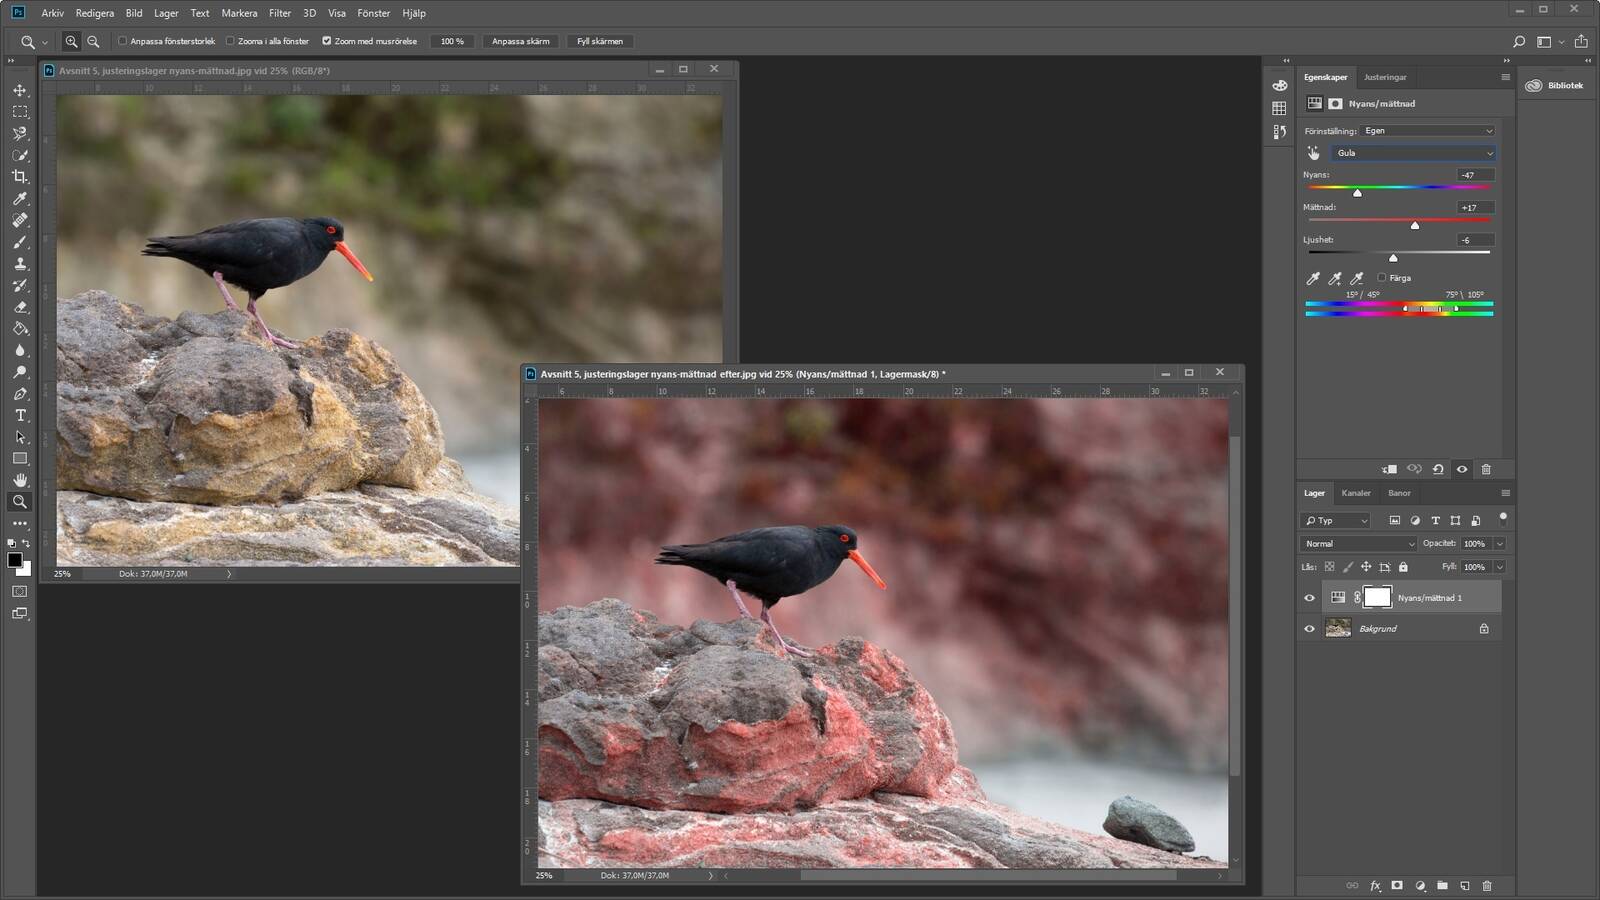Select the Eraser tool
The height and width of the screenshot is (900, 1600).
20,307
